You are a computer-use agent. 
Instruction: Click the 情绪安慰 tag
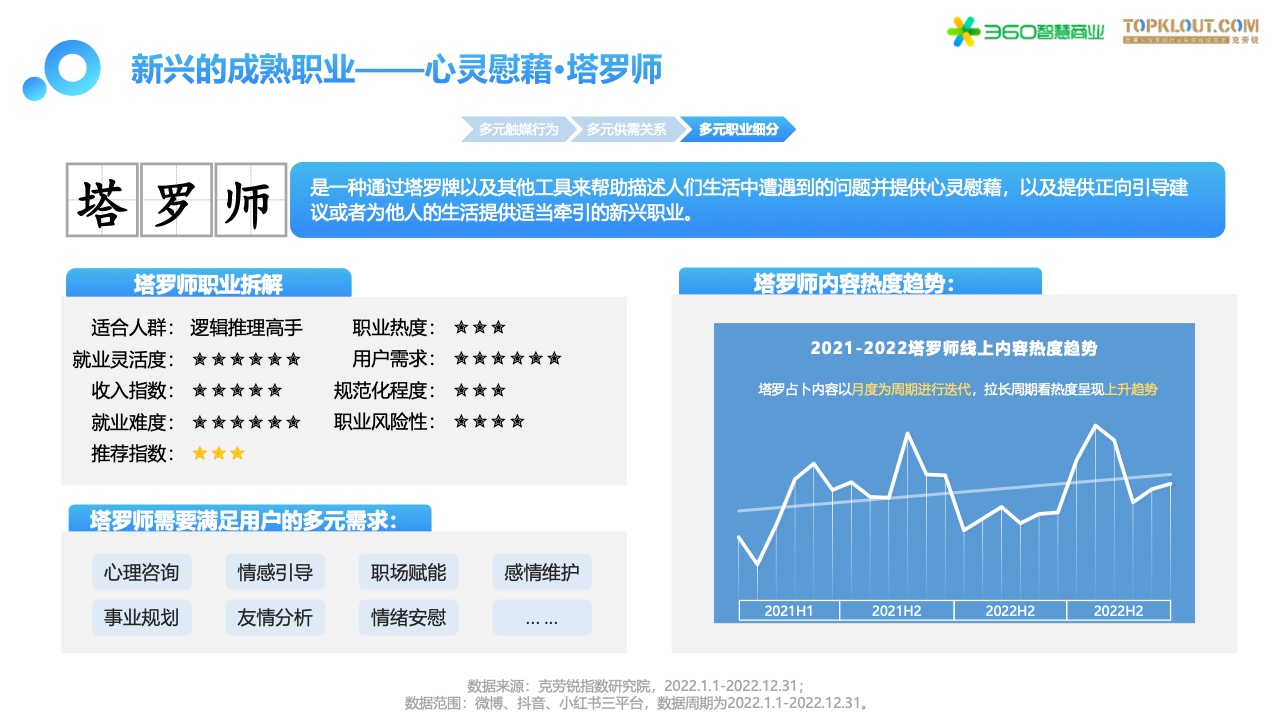click(x=408, y=617)
